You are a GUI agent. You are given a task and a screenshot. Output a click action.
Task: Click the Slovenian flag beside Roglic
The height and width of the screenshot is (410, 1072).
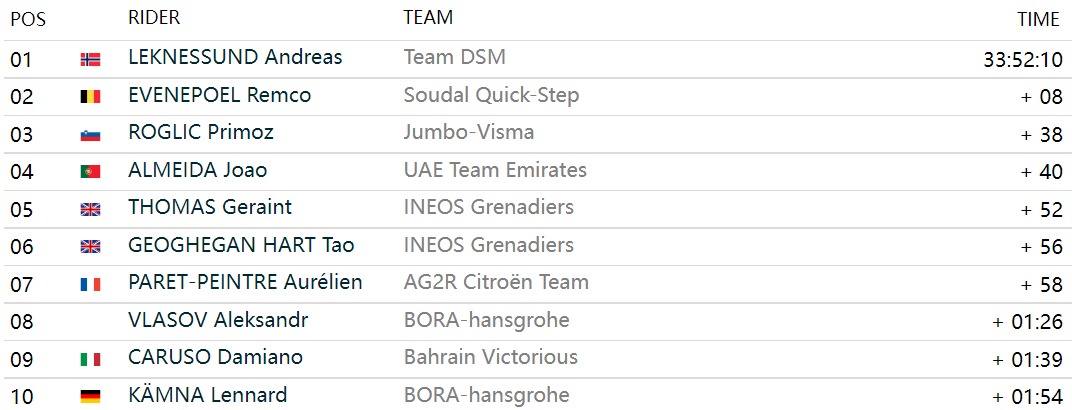90,135
